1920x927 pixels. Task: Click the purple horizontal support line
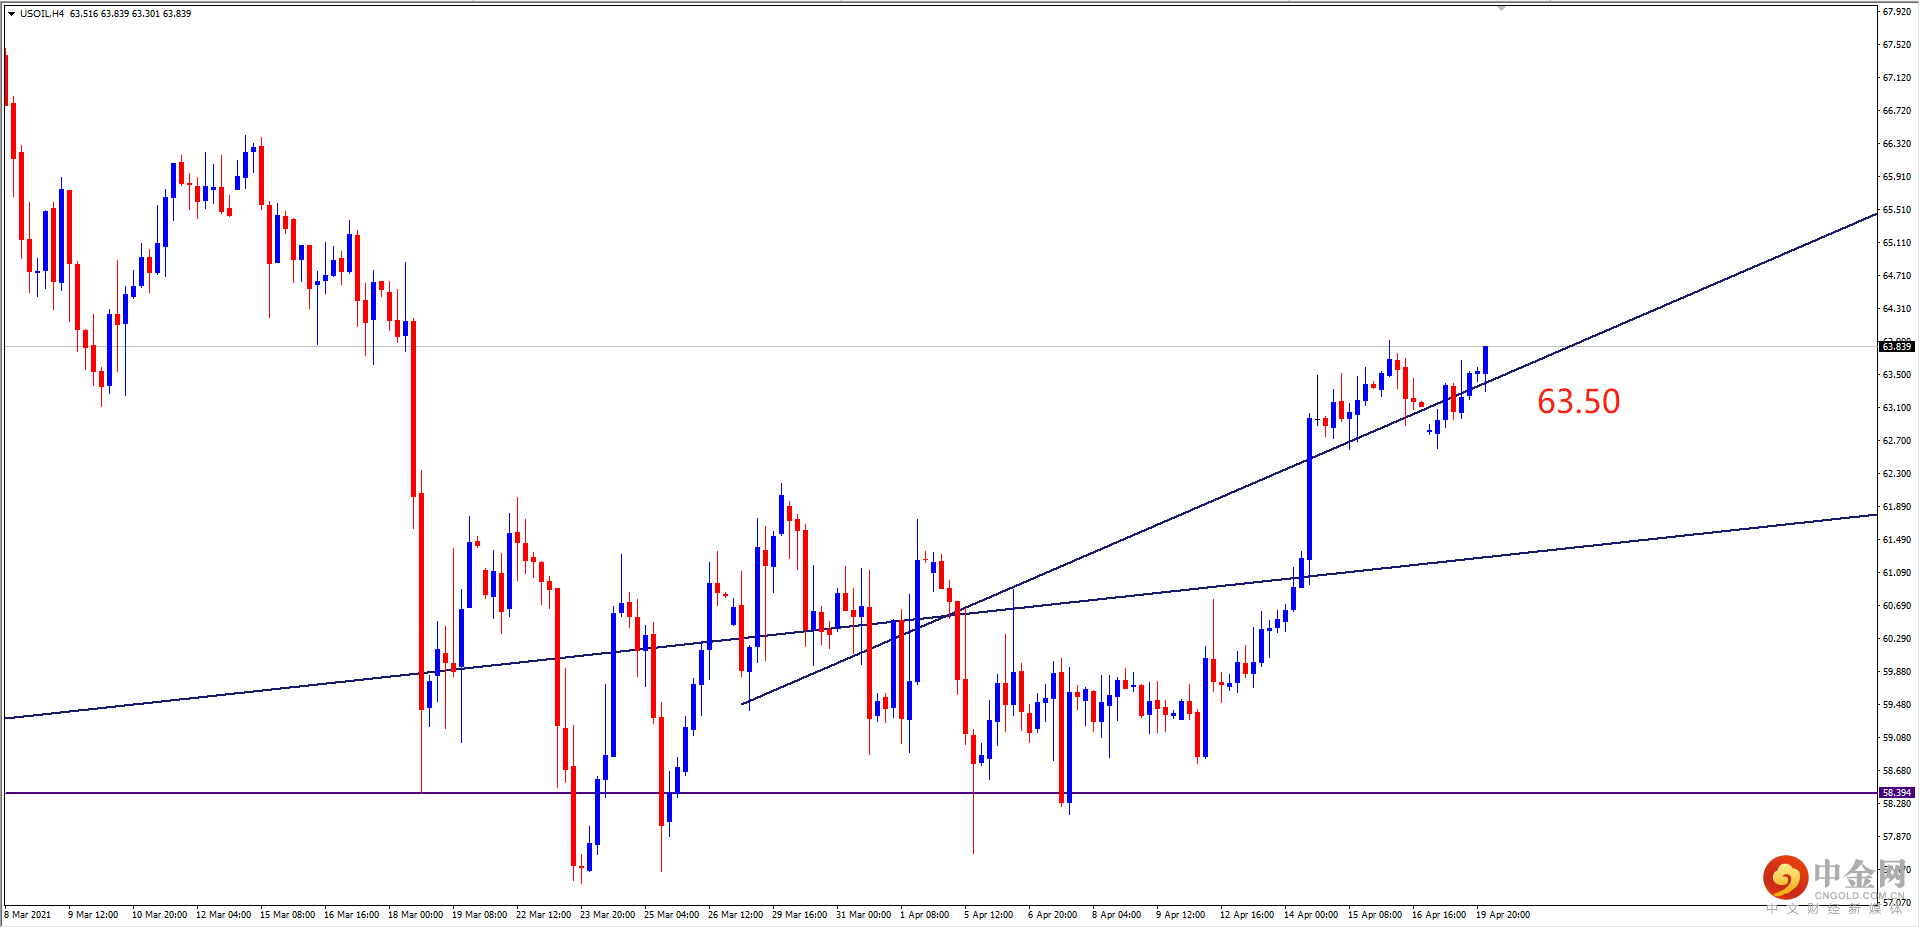[940, 793]
